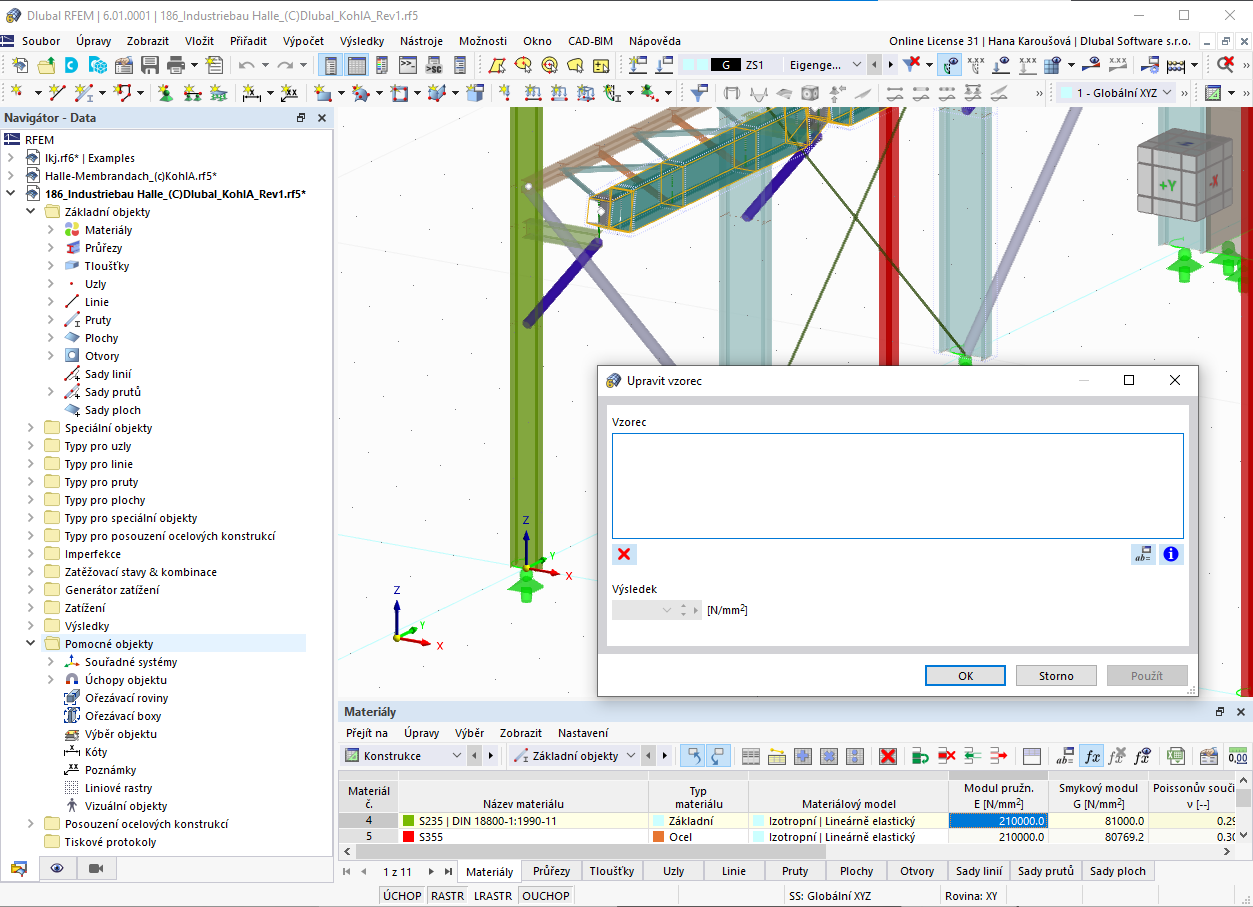Viewport: 1253px width, 907px height.
Task: Click the red X delete-formula icon in dialog
Action: click(x=624, y=554)
